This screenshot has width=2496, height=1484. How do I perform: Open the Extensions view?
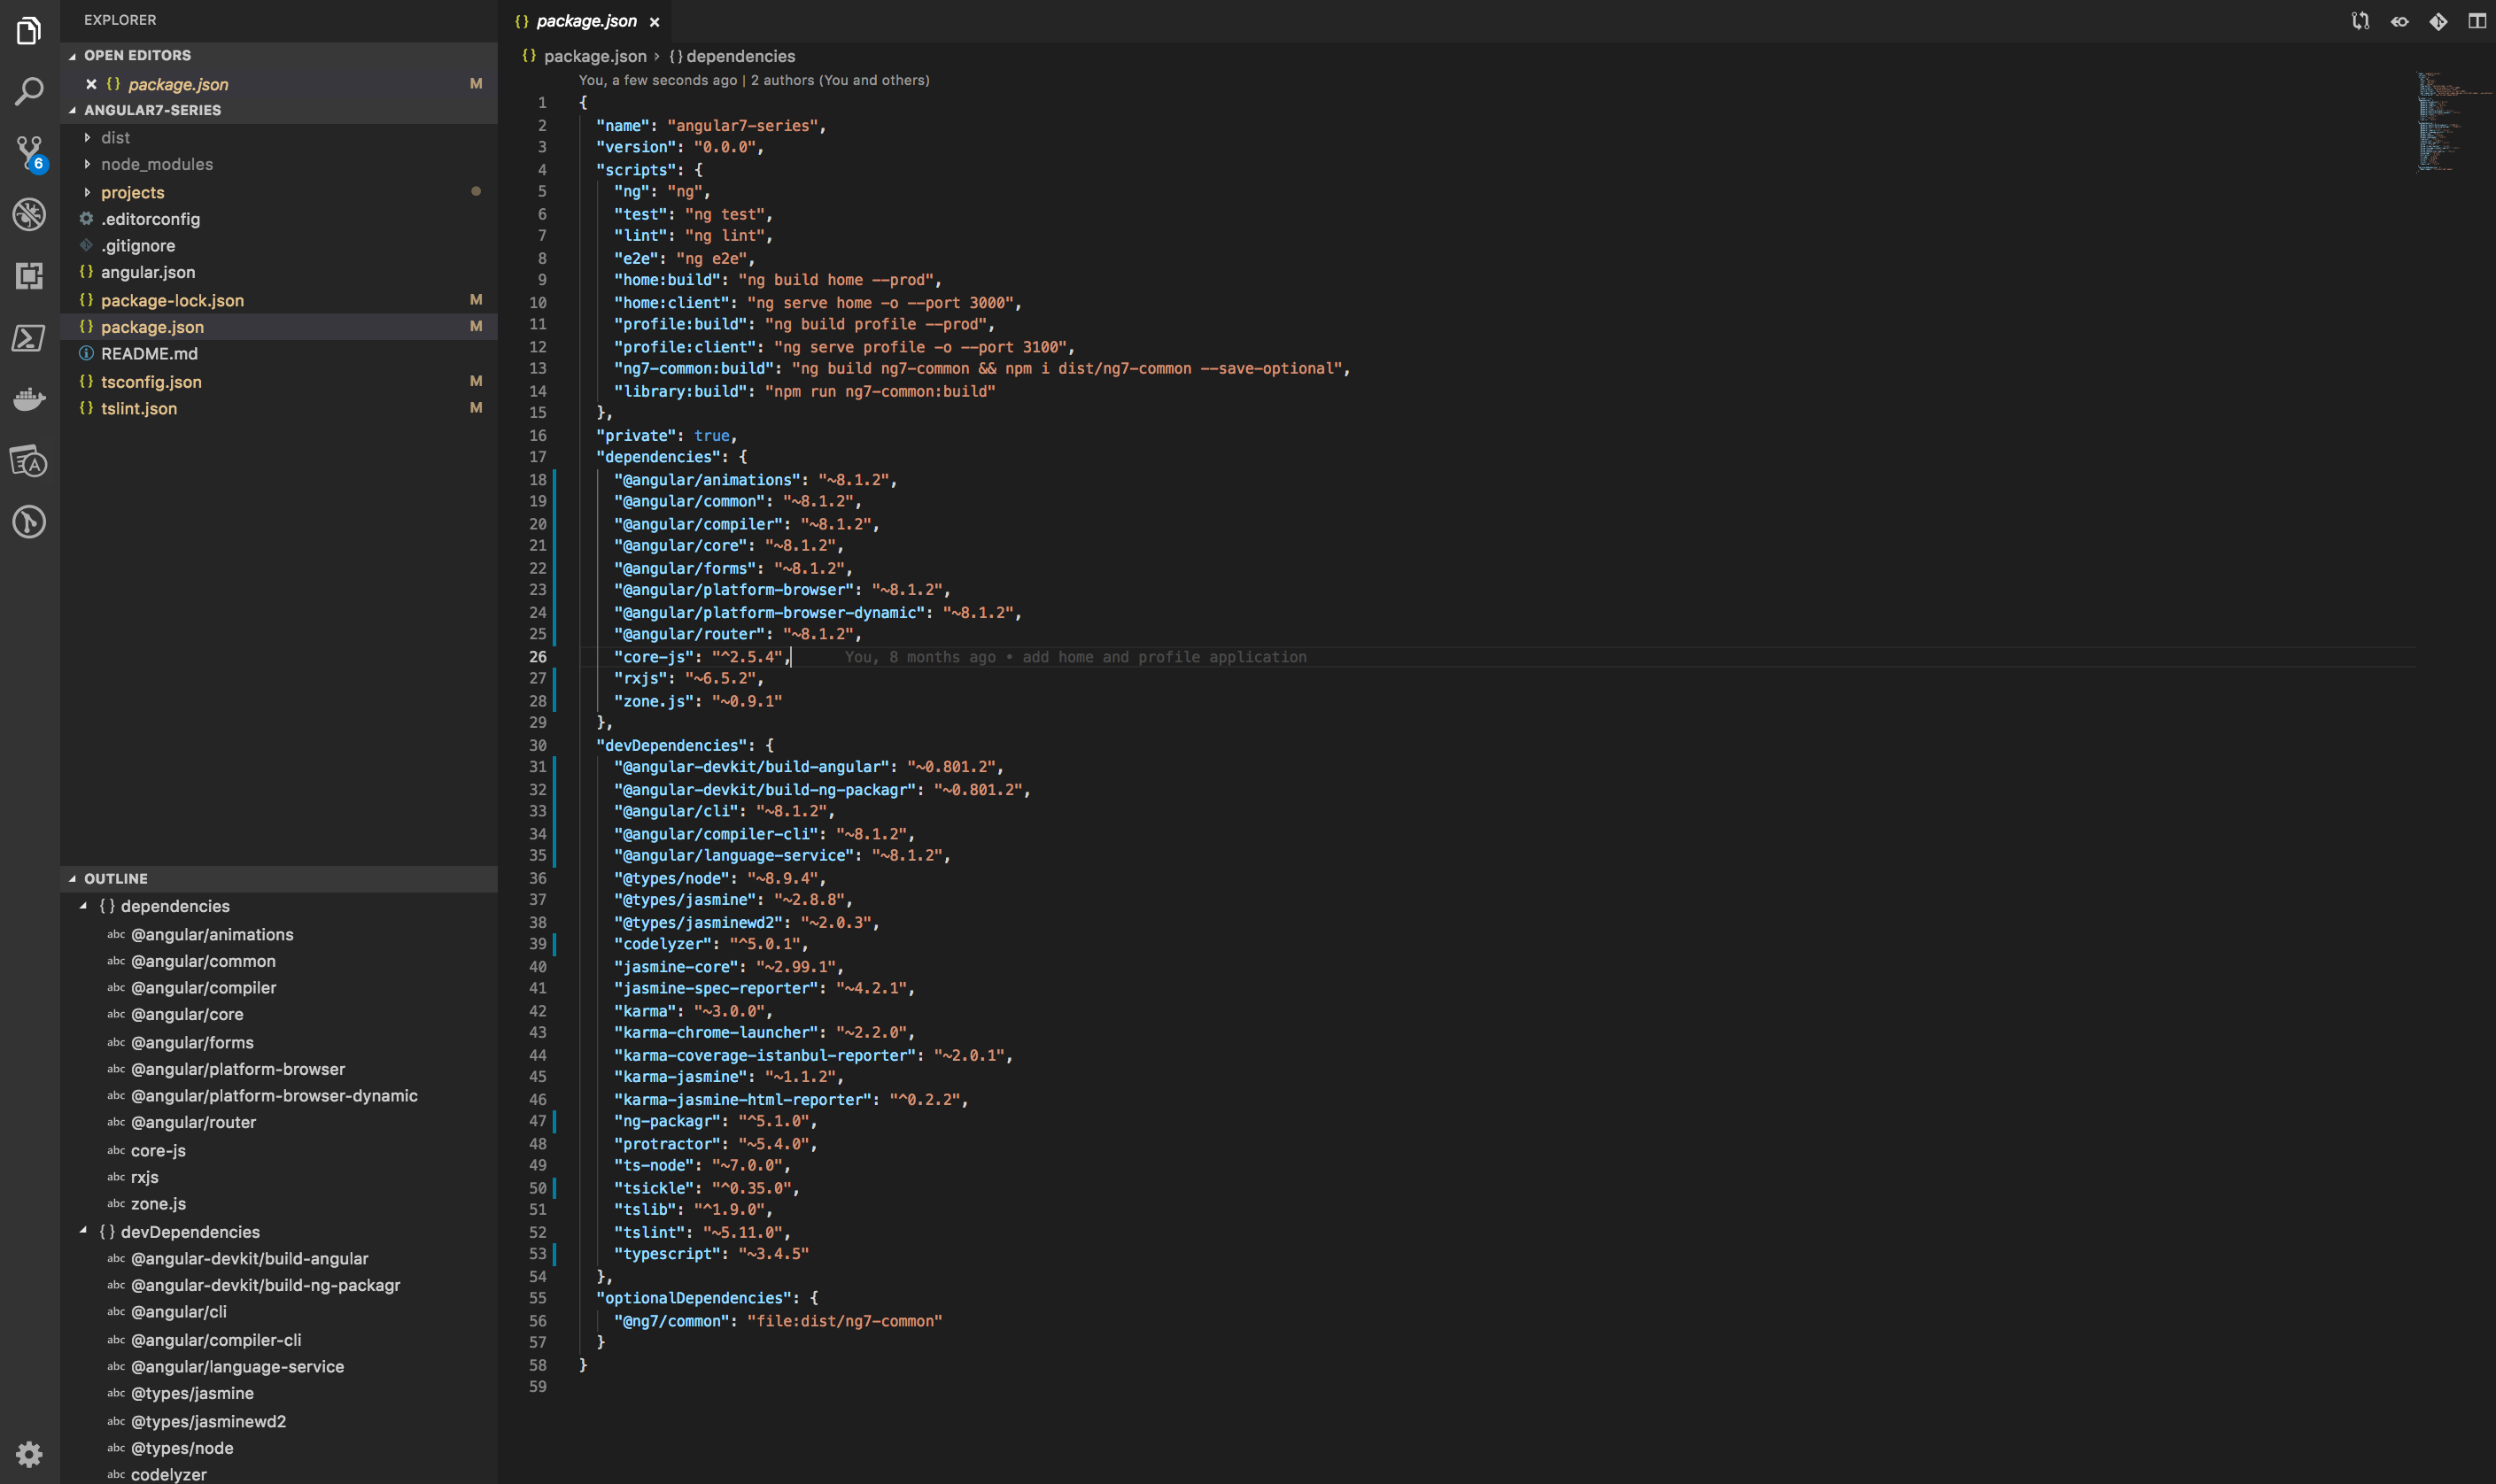[29, 276]
